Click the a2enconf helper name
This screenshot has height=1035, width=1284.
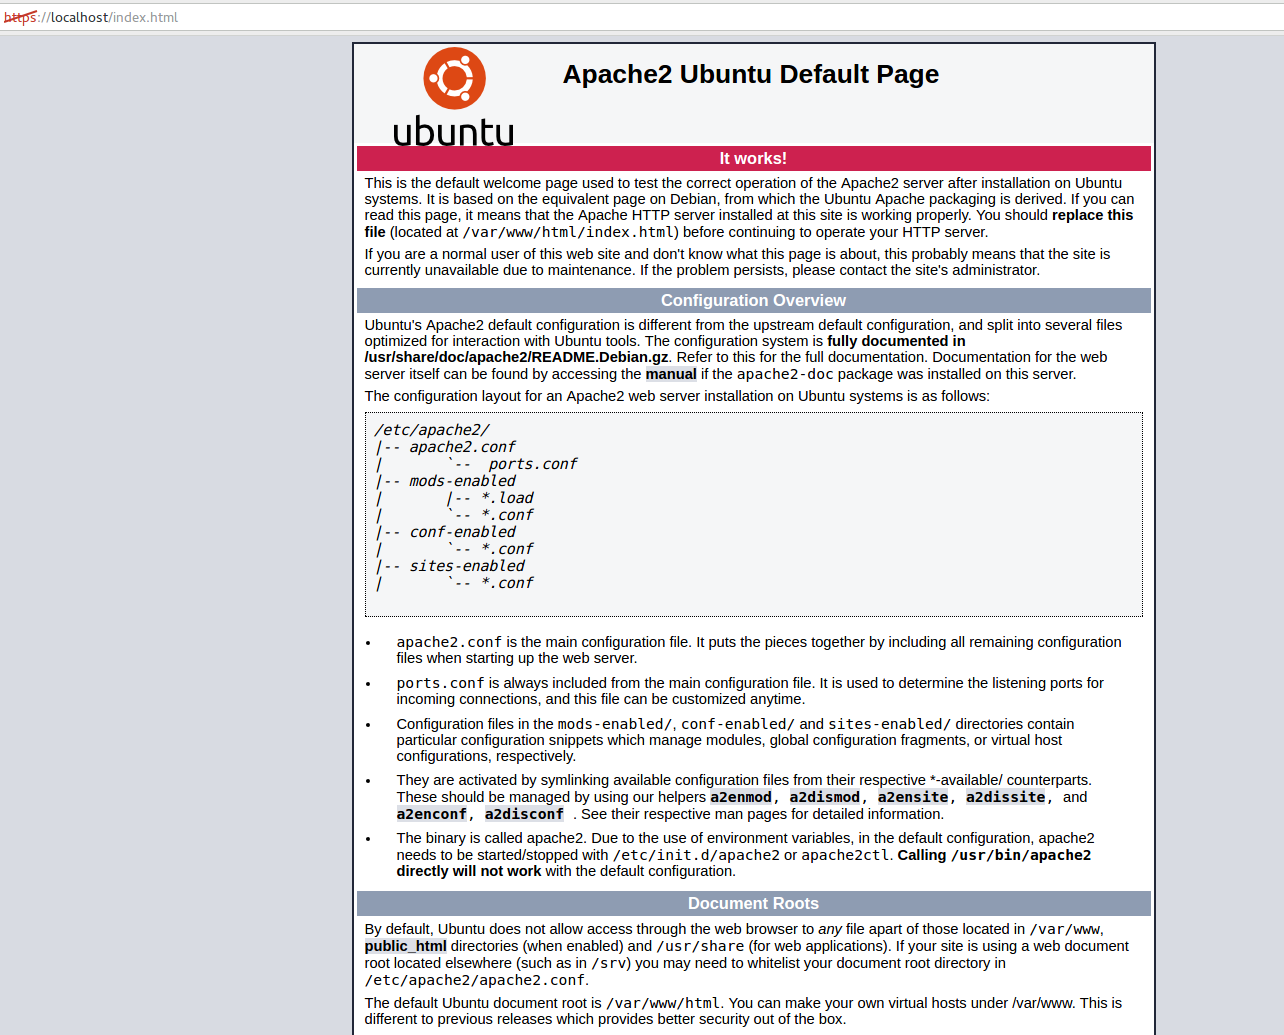point(432,814)
